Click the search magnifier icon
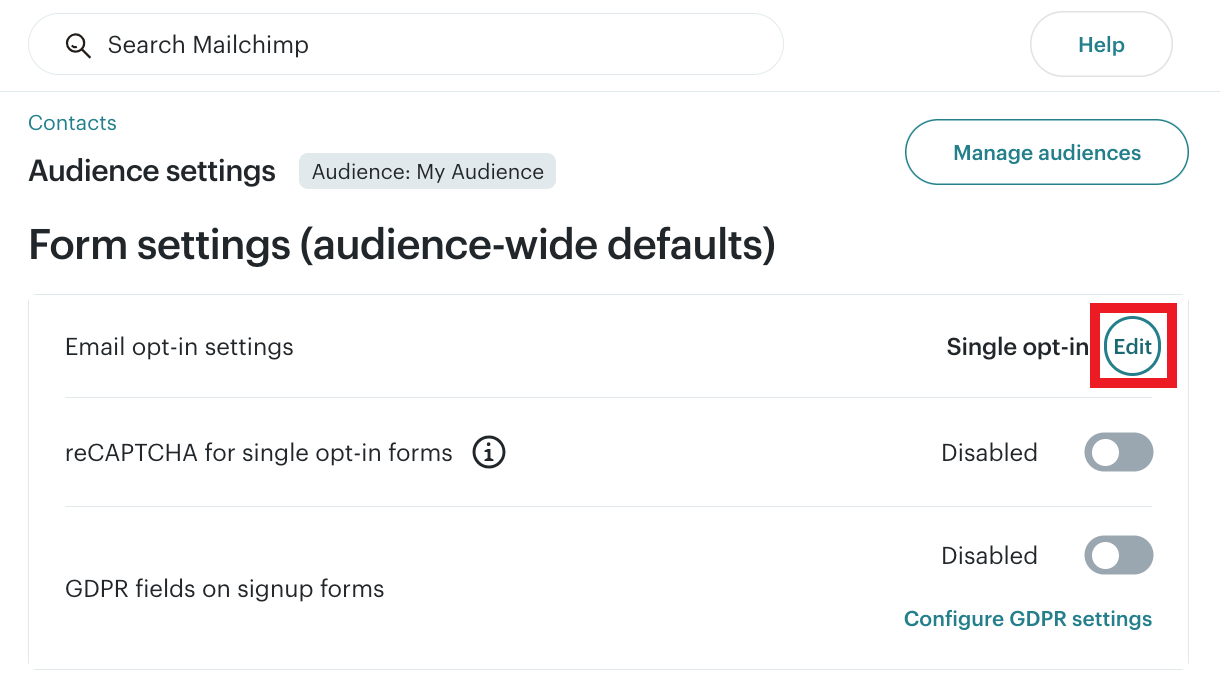This screenshot has height=699, width=1220. click(78, 45)
